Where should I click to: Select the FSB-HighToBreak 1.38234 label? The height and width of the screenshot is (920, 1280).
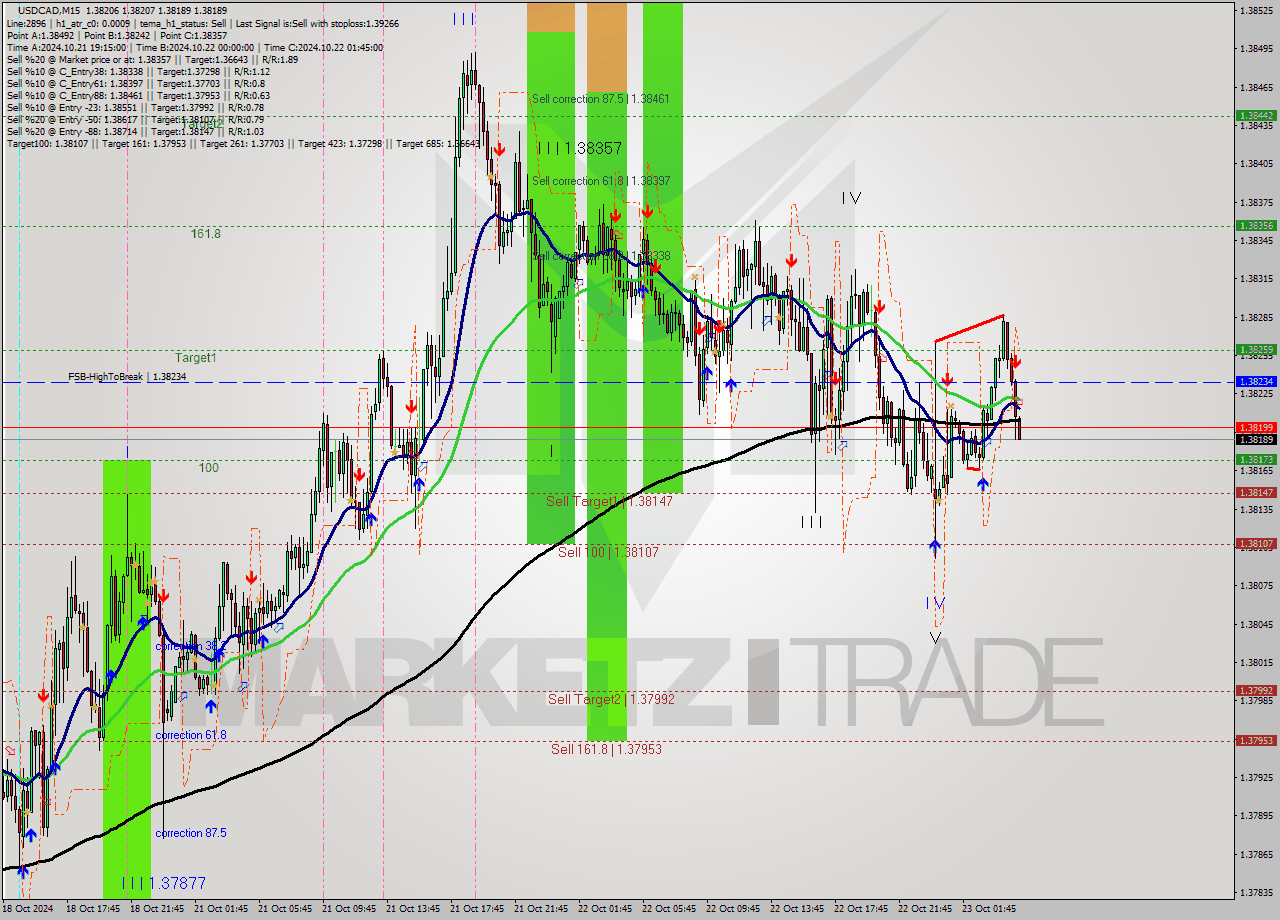click(127, 377)
